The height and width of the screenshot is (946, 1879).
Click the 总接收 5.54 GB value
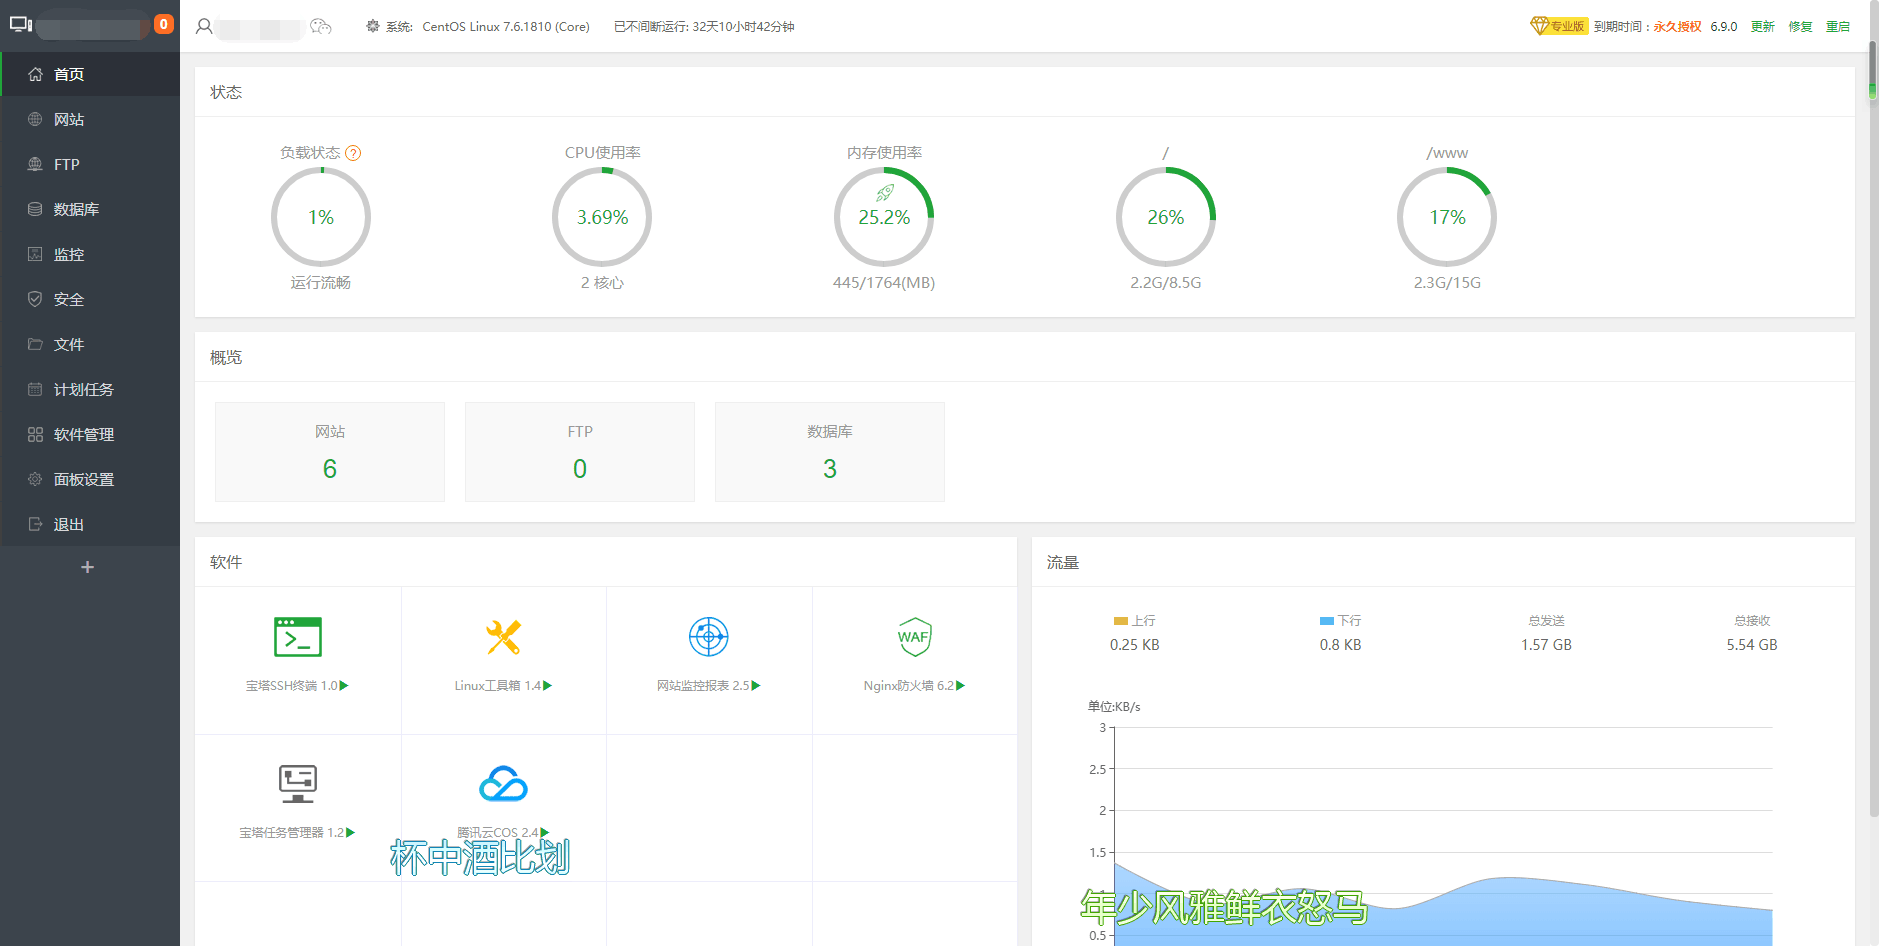(1752, 645)
